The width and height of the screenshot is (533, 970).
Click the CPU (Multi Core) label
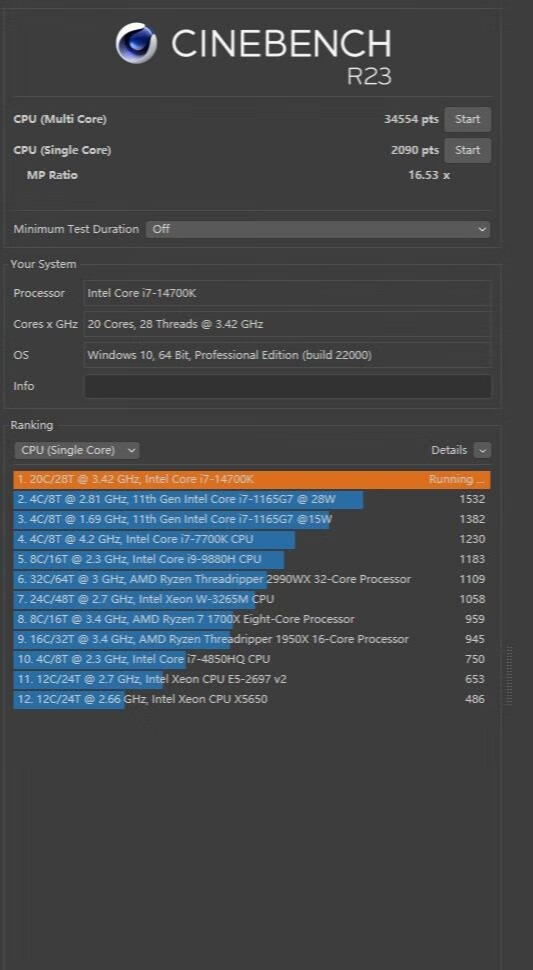pos(60,119)
